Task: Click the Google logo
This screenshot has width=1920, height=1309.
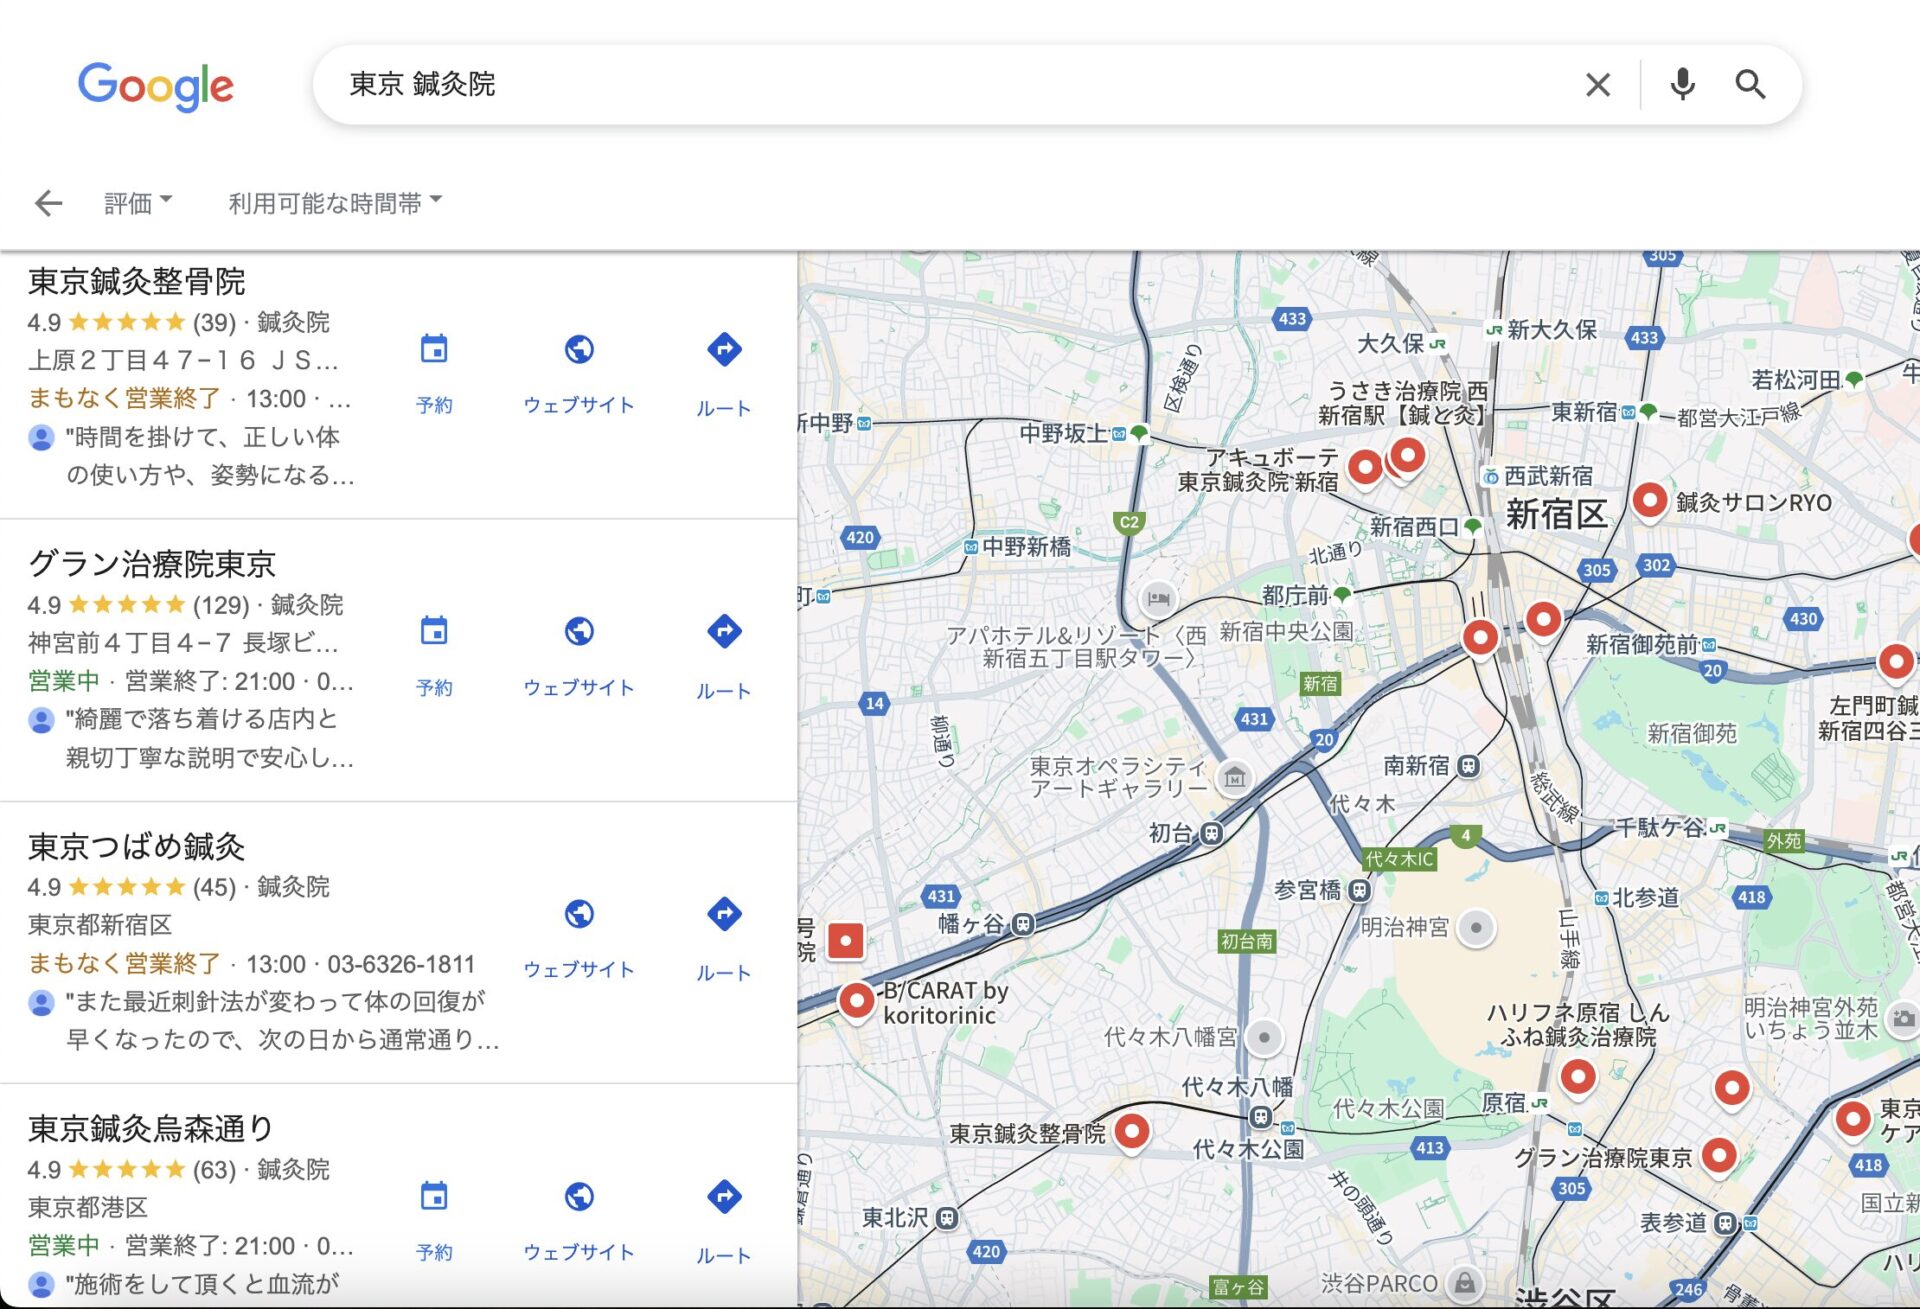Action: pyautogui.click(x=155, y=86)
